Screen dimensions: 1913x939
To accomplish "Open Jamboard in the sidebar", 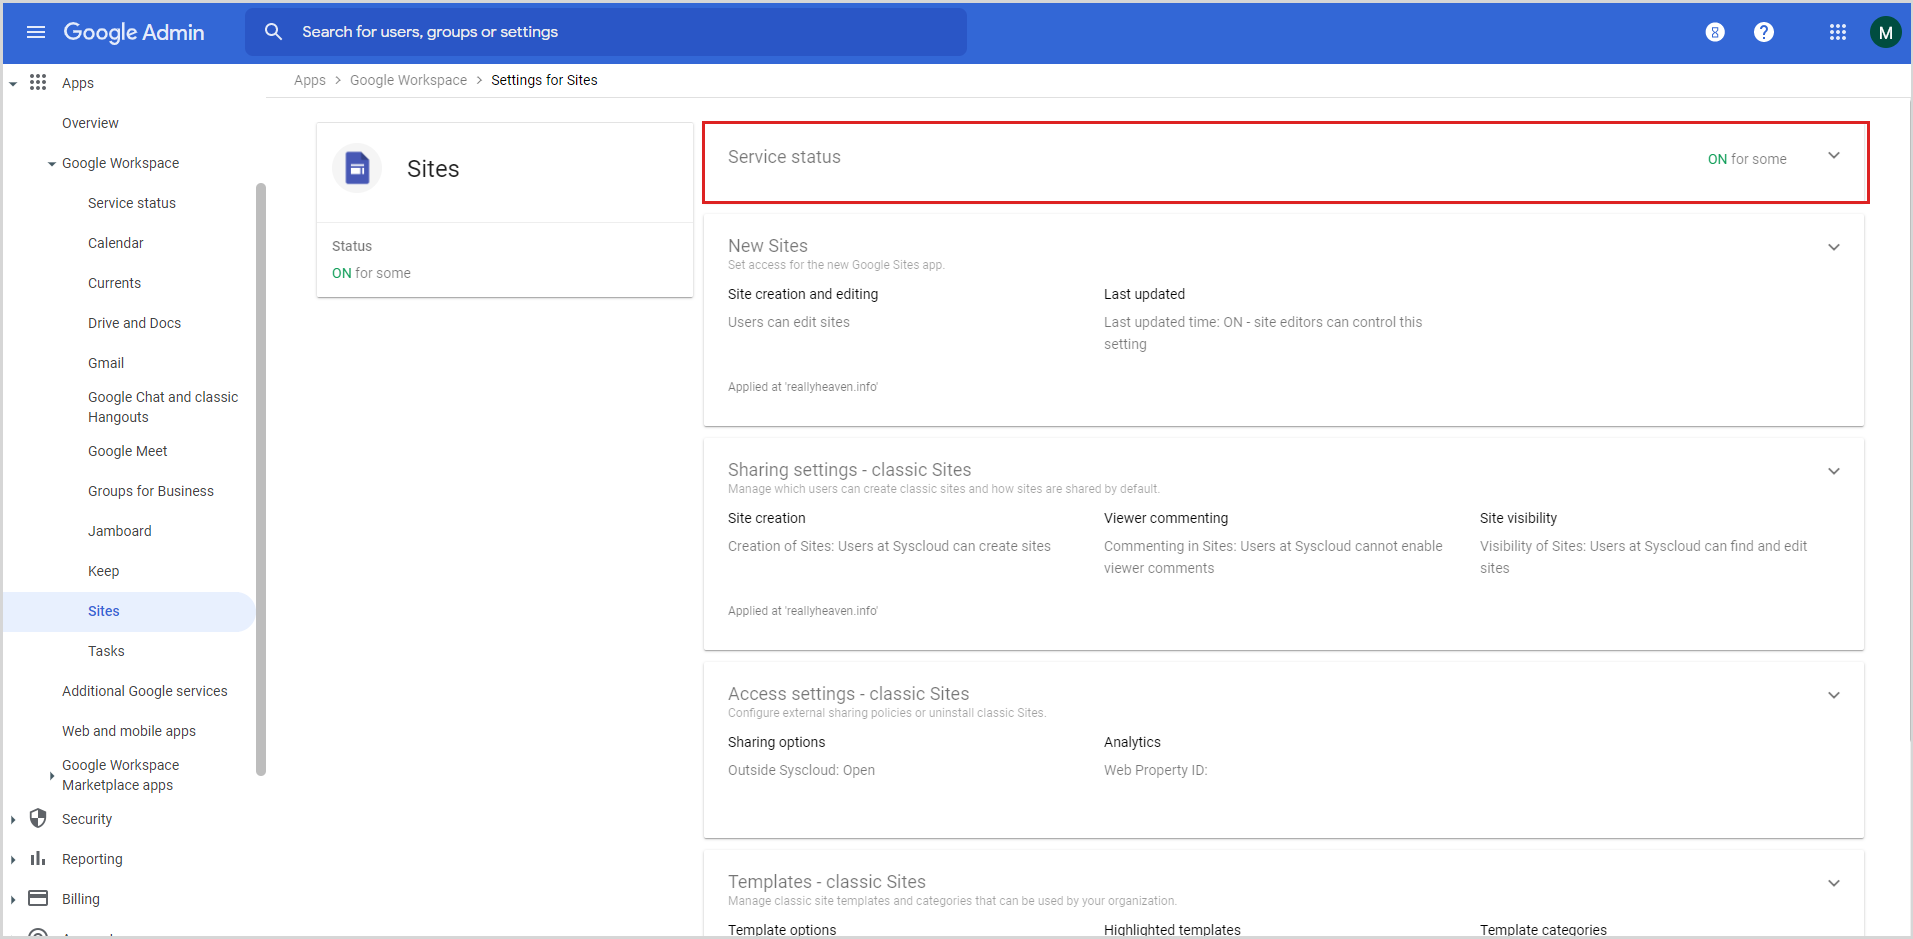I will (120, 531).
